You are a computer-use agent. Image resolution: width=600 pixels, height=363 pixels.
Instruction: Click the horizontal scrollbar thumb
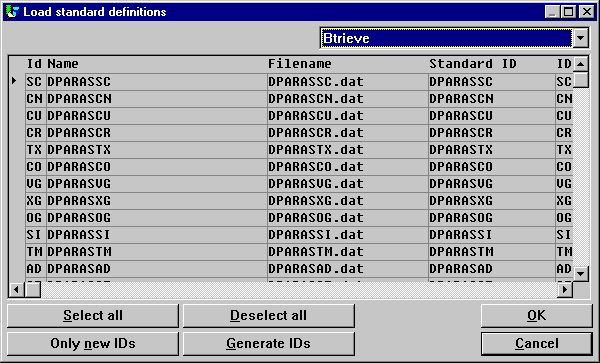click(x=33, y=290)
